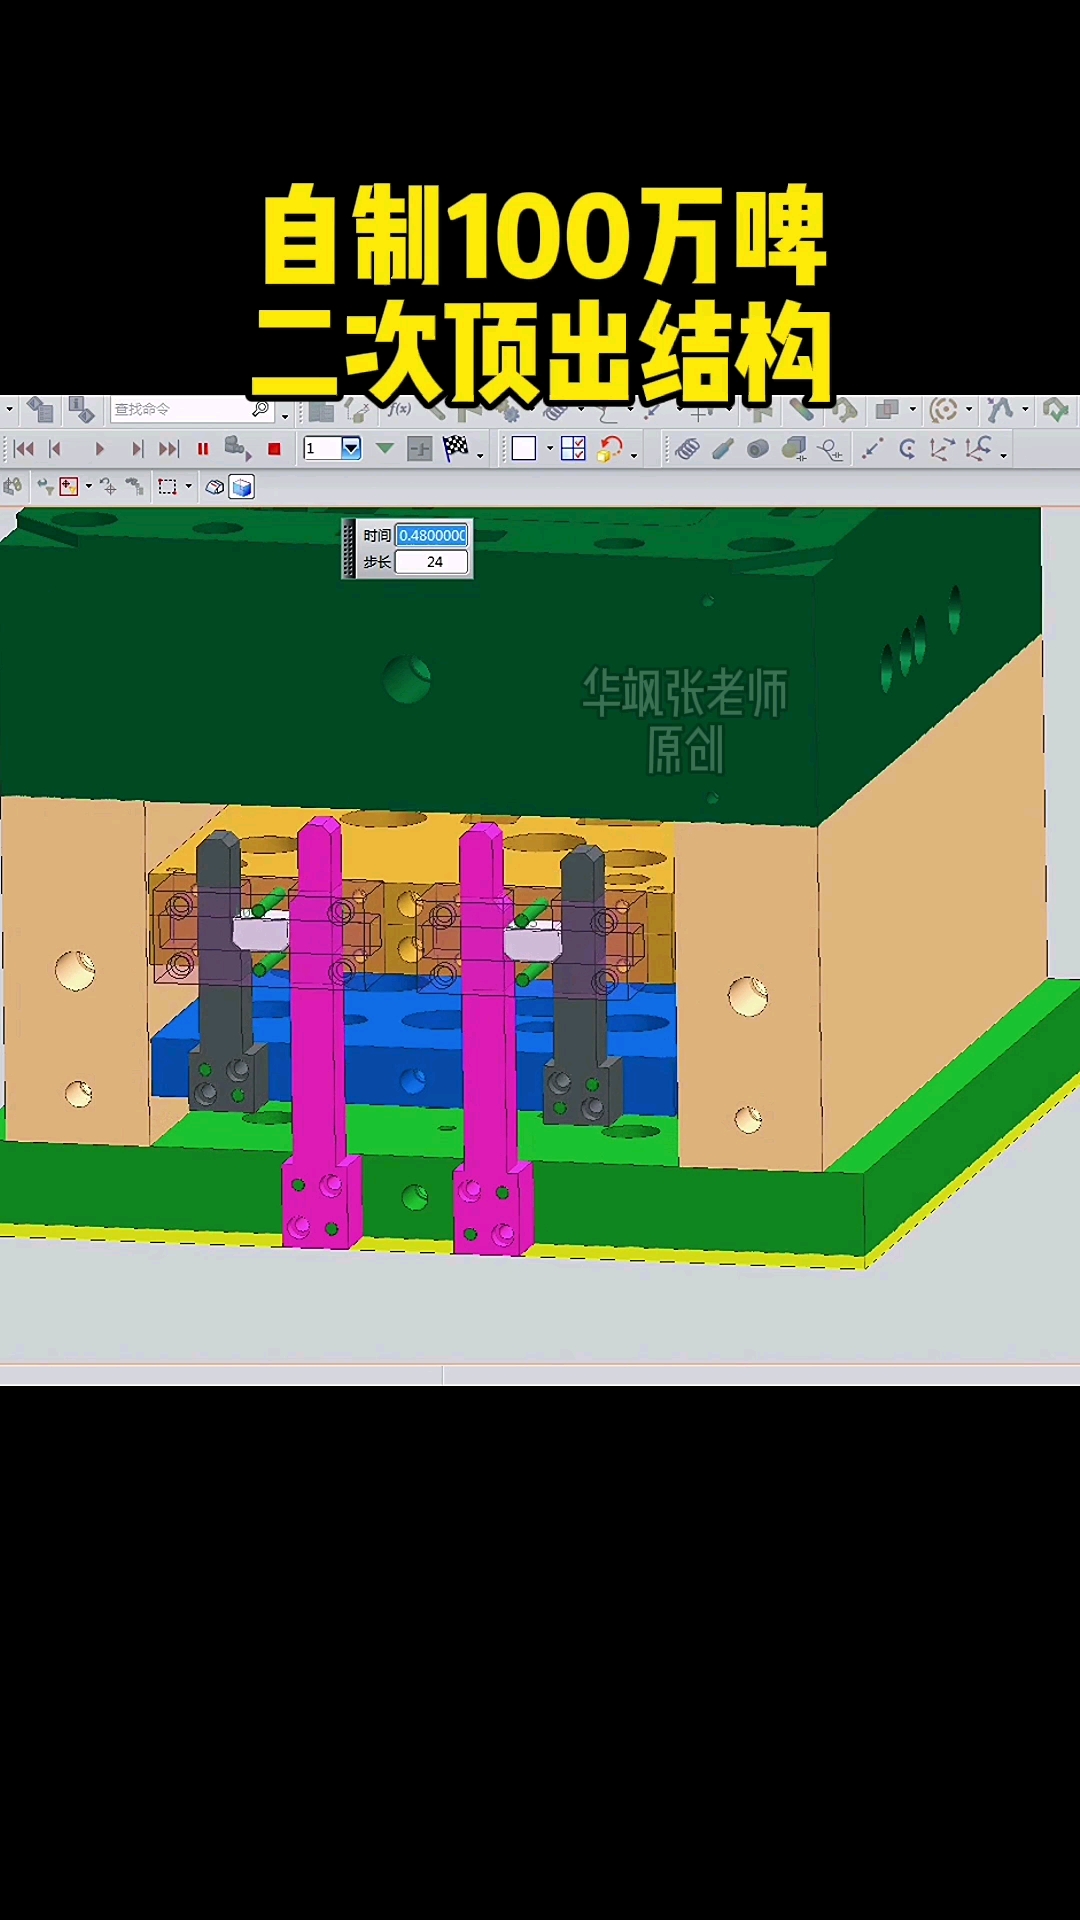Skip to the last animation step

(x=169, y=449)
